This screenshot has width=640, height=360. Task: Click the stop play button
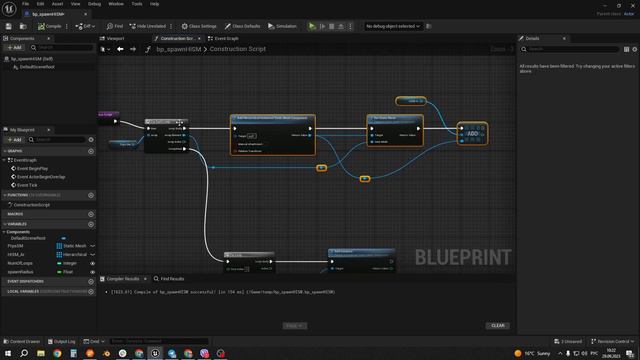point(331,26)
